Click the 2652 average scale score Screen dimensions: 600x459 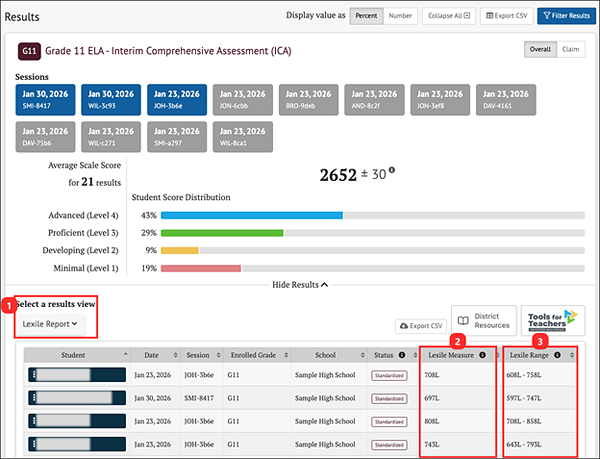(338, 175)
